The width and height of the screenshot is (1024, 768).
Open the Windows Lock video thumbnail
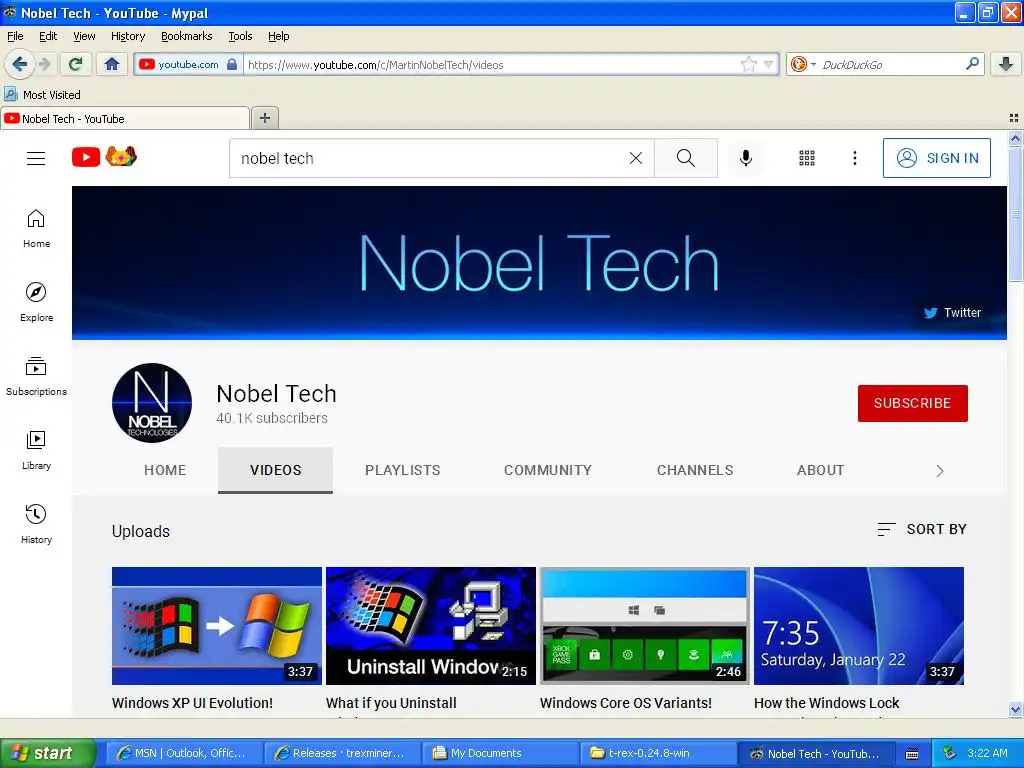pos(859,626)
